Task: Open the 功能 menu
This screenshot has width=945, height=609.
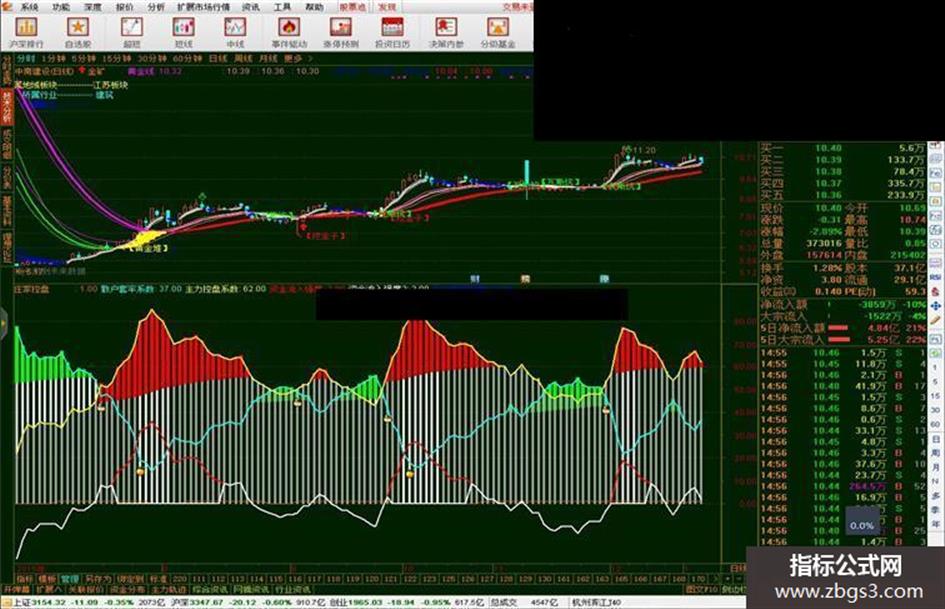Action: pyautogui.click(x=61, y=7)
